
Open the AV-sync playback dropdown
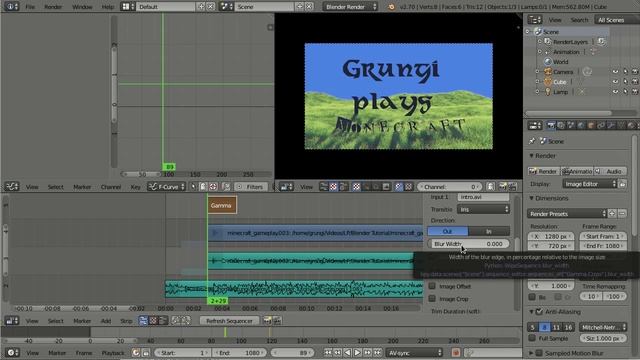pyautogui.click(x=414, y=353)
